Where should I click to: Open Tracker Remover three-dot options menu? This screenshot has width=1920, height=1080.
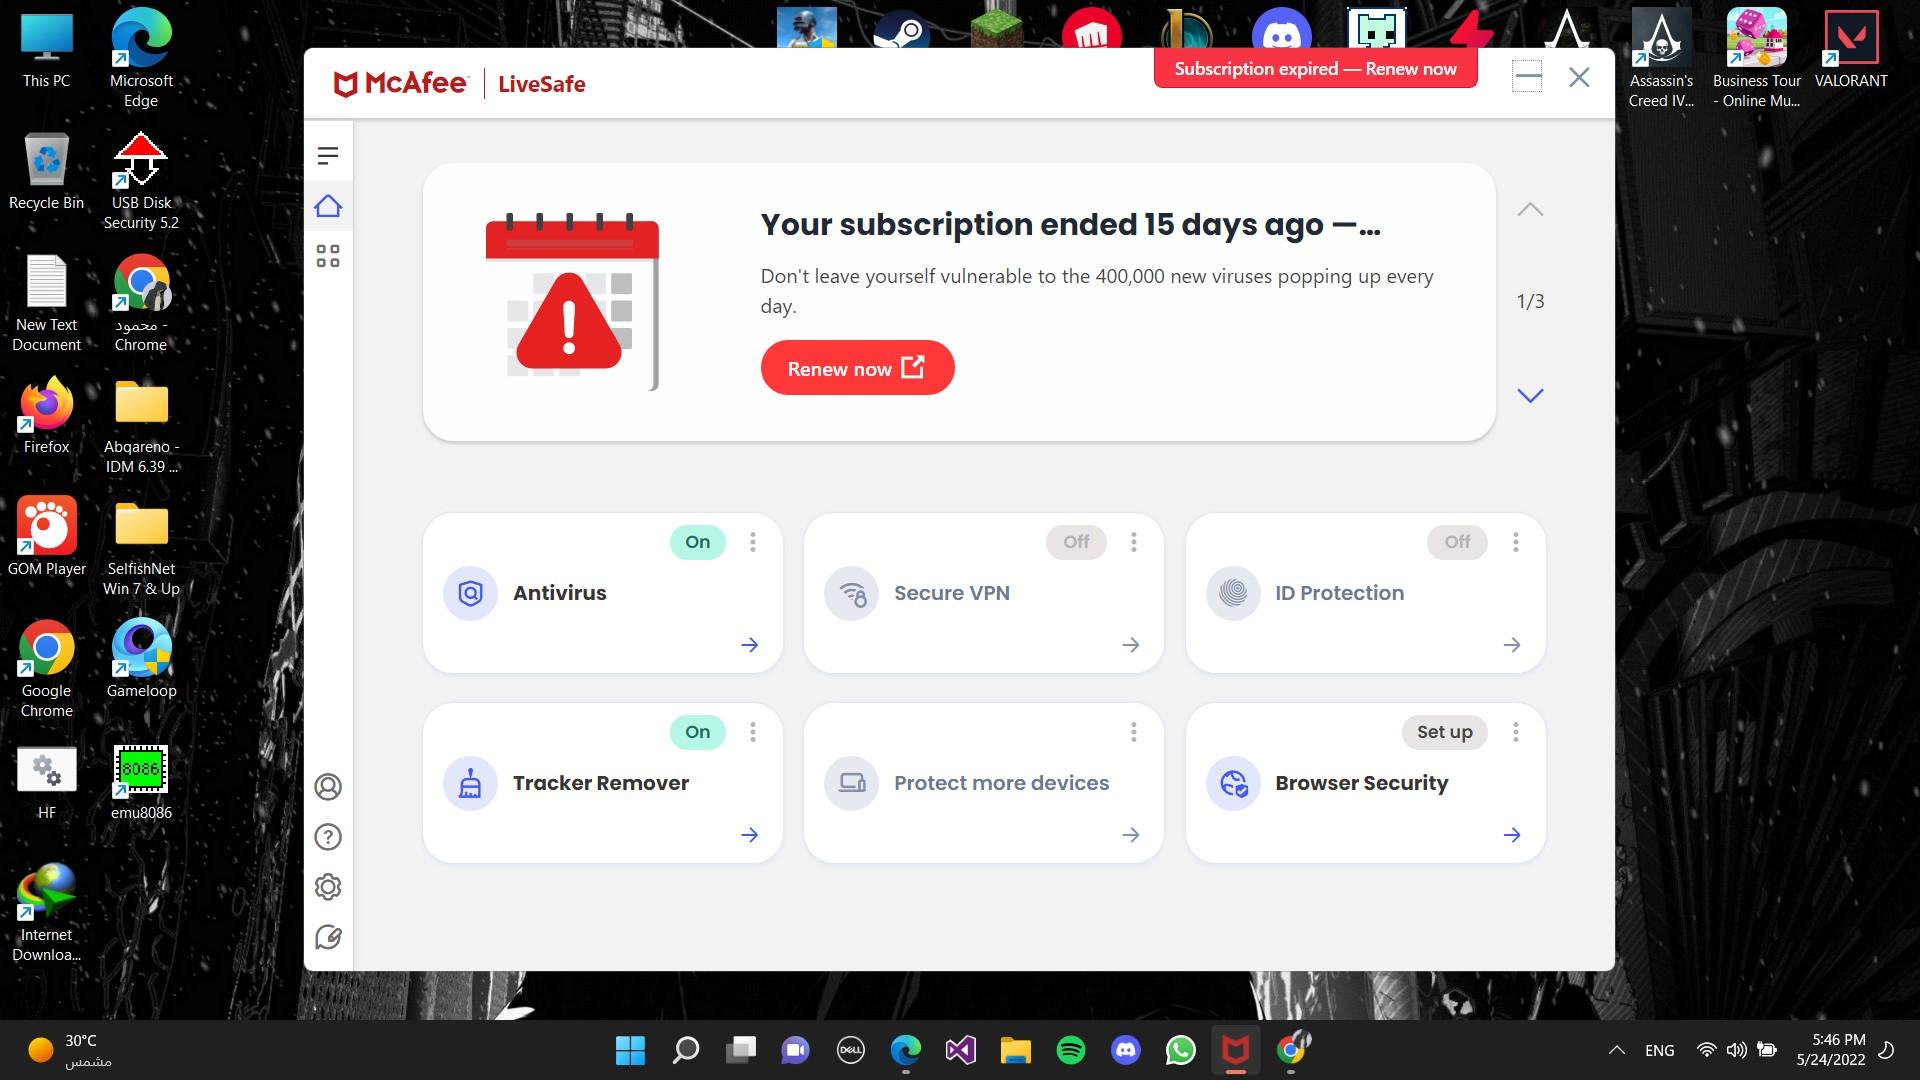[753, 732]
